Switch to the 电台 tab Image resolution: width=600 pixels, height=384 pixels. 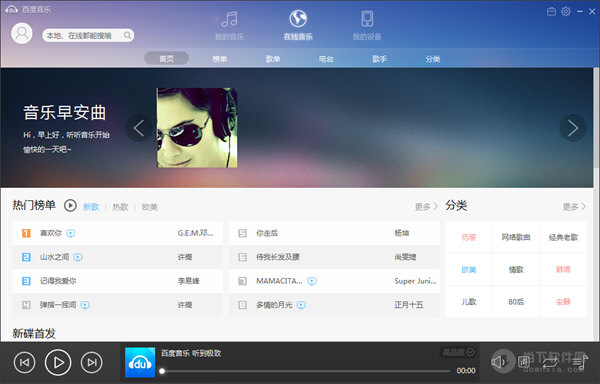pos(326,59)
